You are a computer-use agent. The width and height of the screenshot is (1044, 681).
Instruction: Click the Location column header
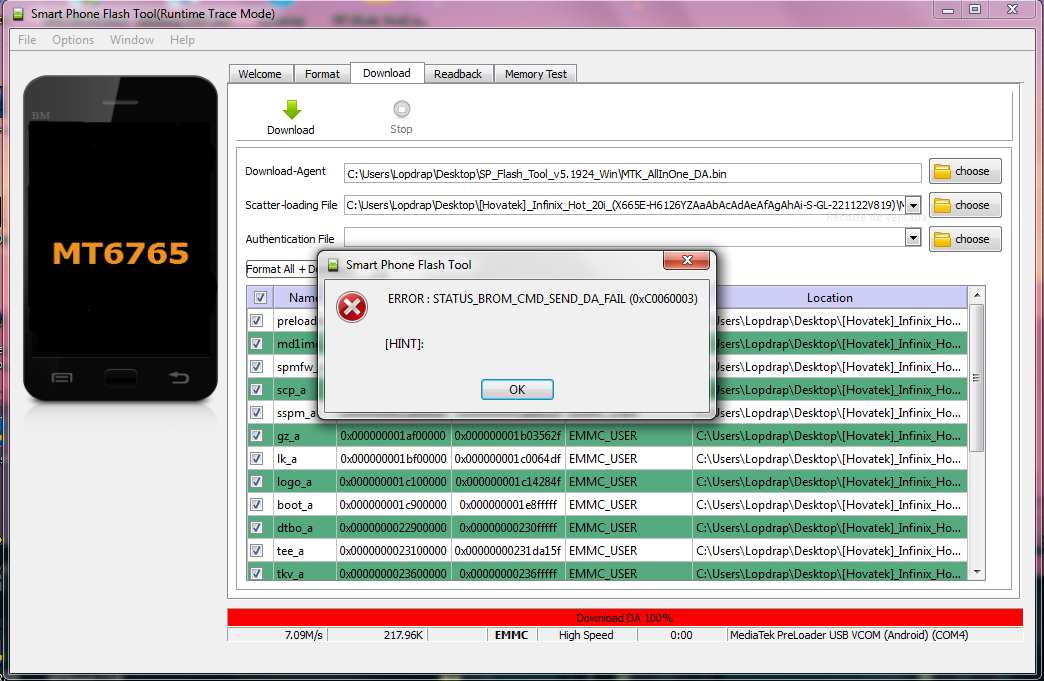point(830,298)
